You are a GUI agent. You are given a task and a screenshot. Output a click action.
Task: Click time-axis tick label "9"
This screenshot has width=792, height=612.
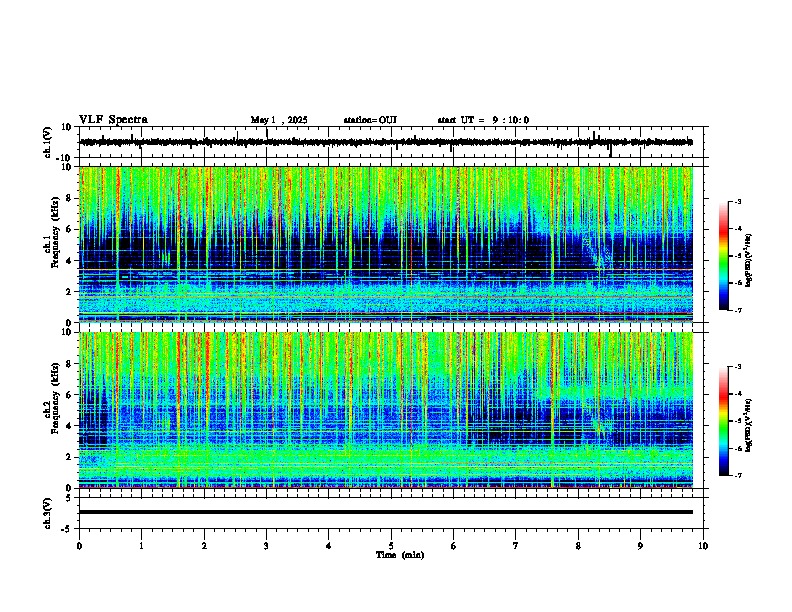[640, 546]
